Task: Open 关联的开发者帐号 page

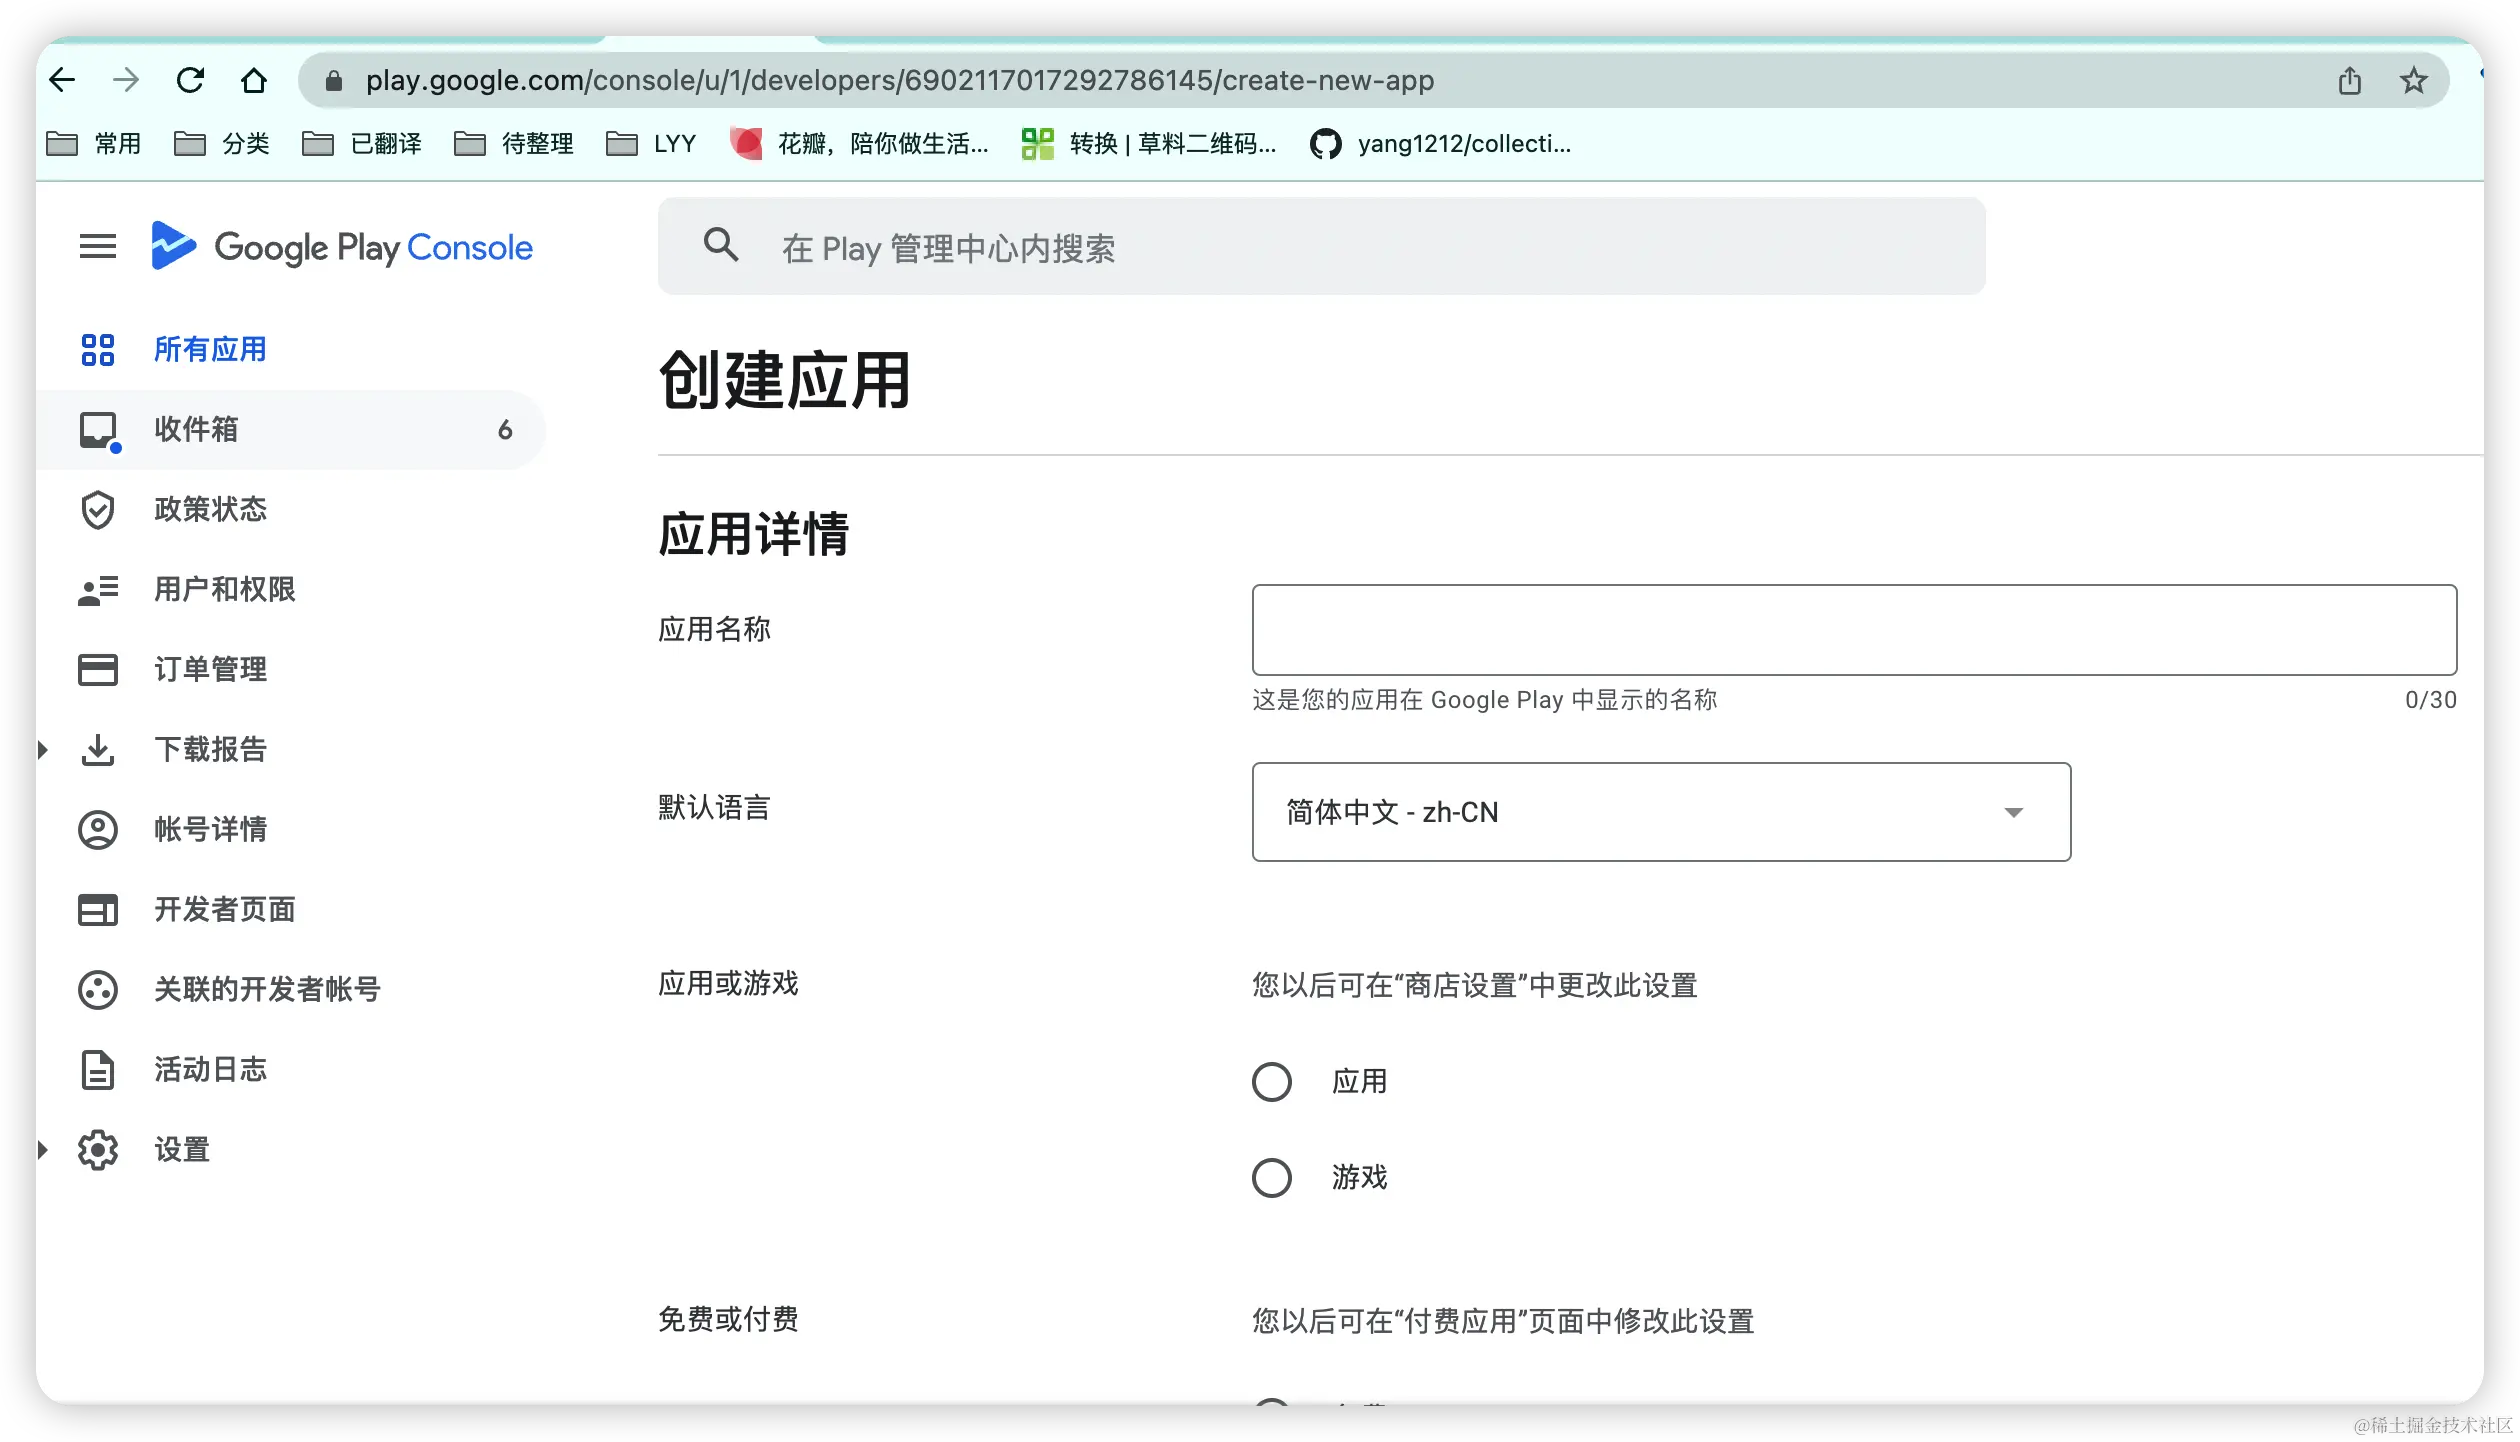Action: [267, 990]
